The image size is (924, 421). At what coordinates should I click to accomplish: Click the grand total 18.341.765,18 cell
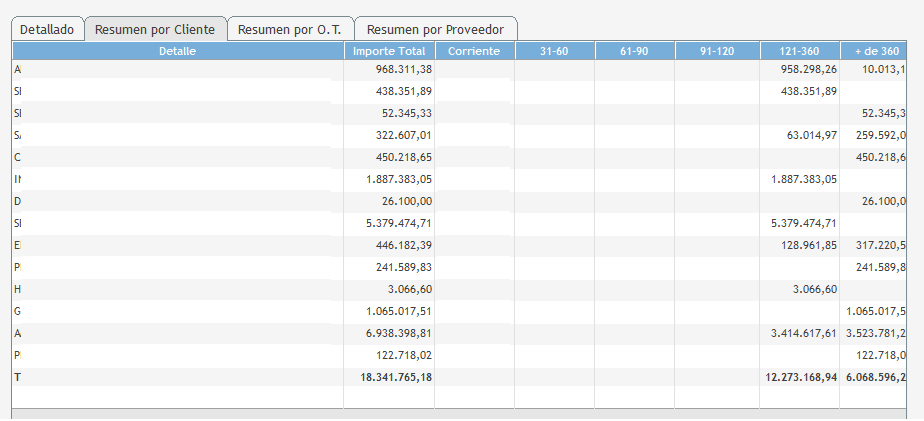click(x=391, y=377)
